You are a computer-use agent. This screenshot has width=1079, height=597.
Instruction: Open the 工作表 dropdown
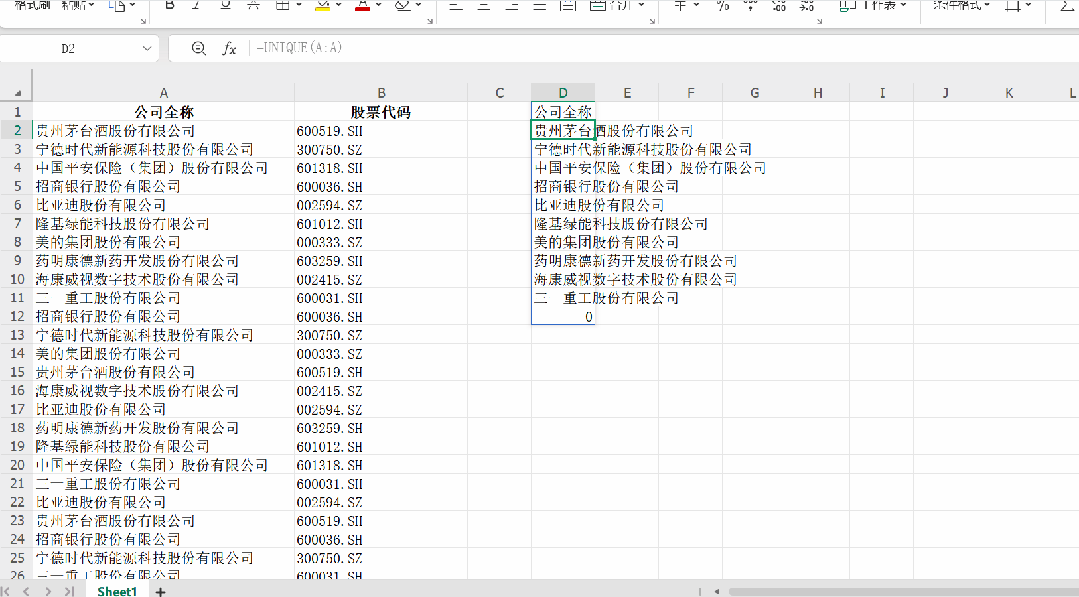click(872, 6)
